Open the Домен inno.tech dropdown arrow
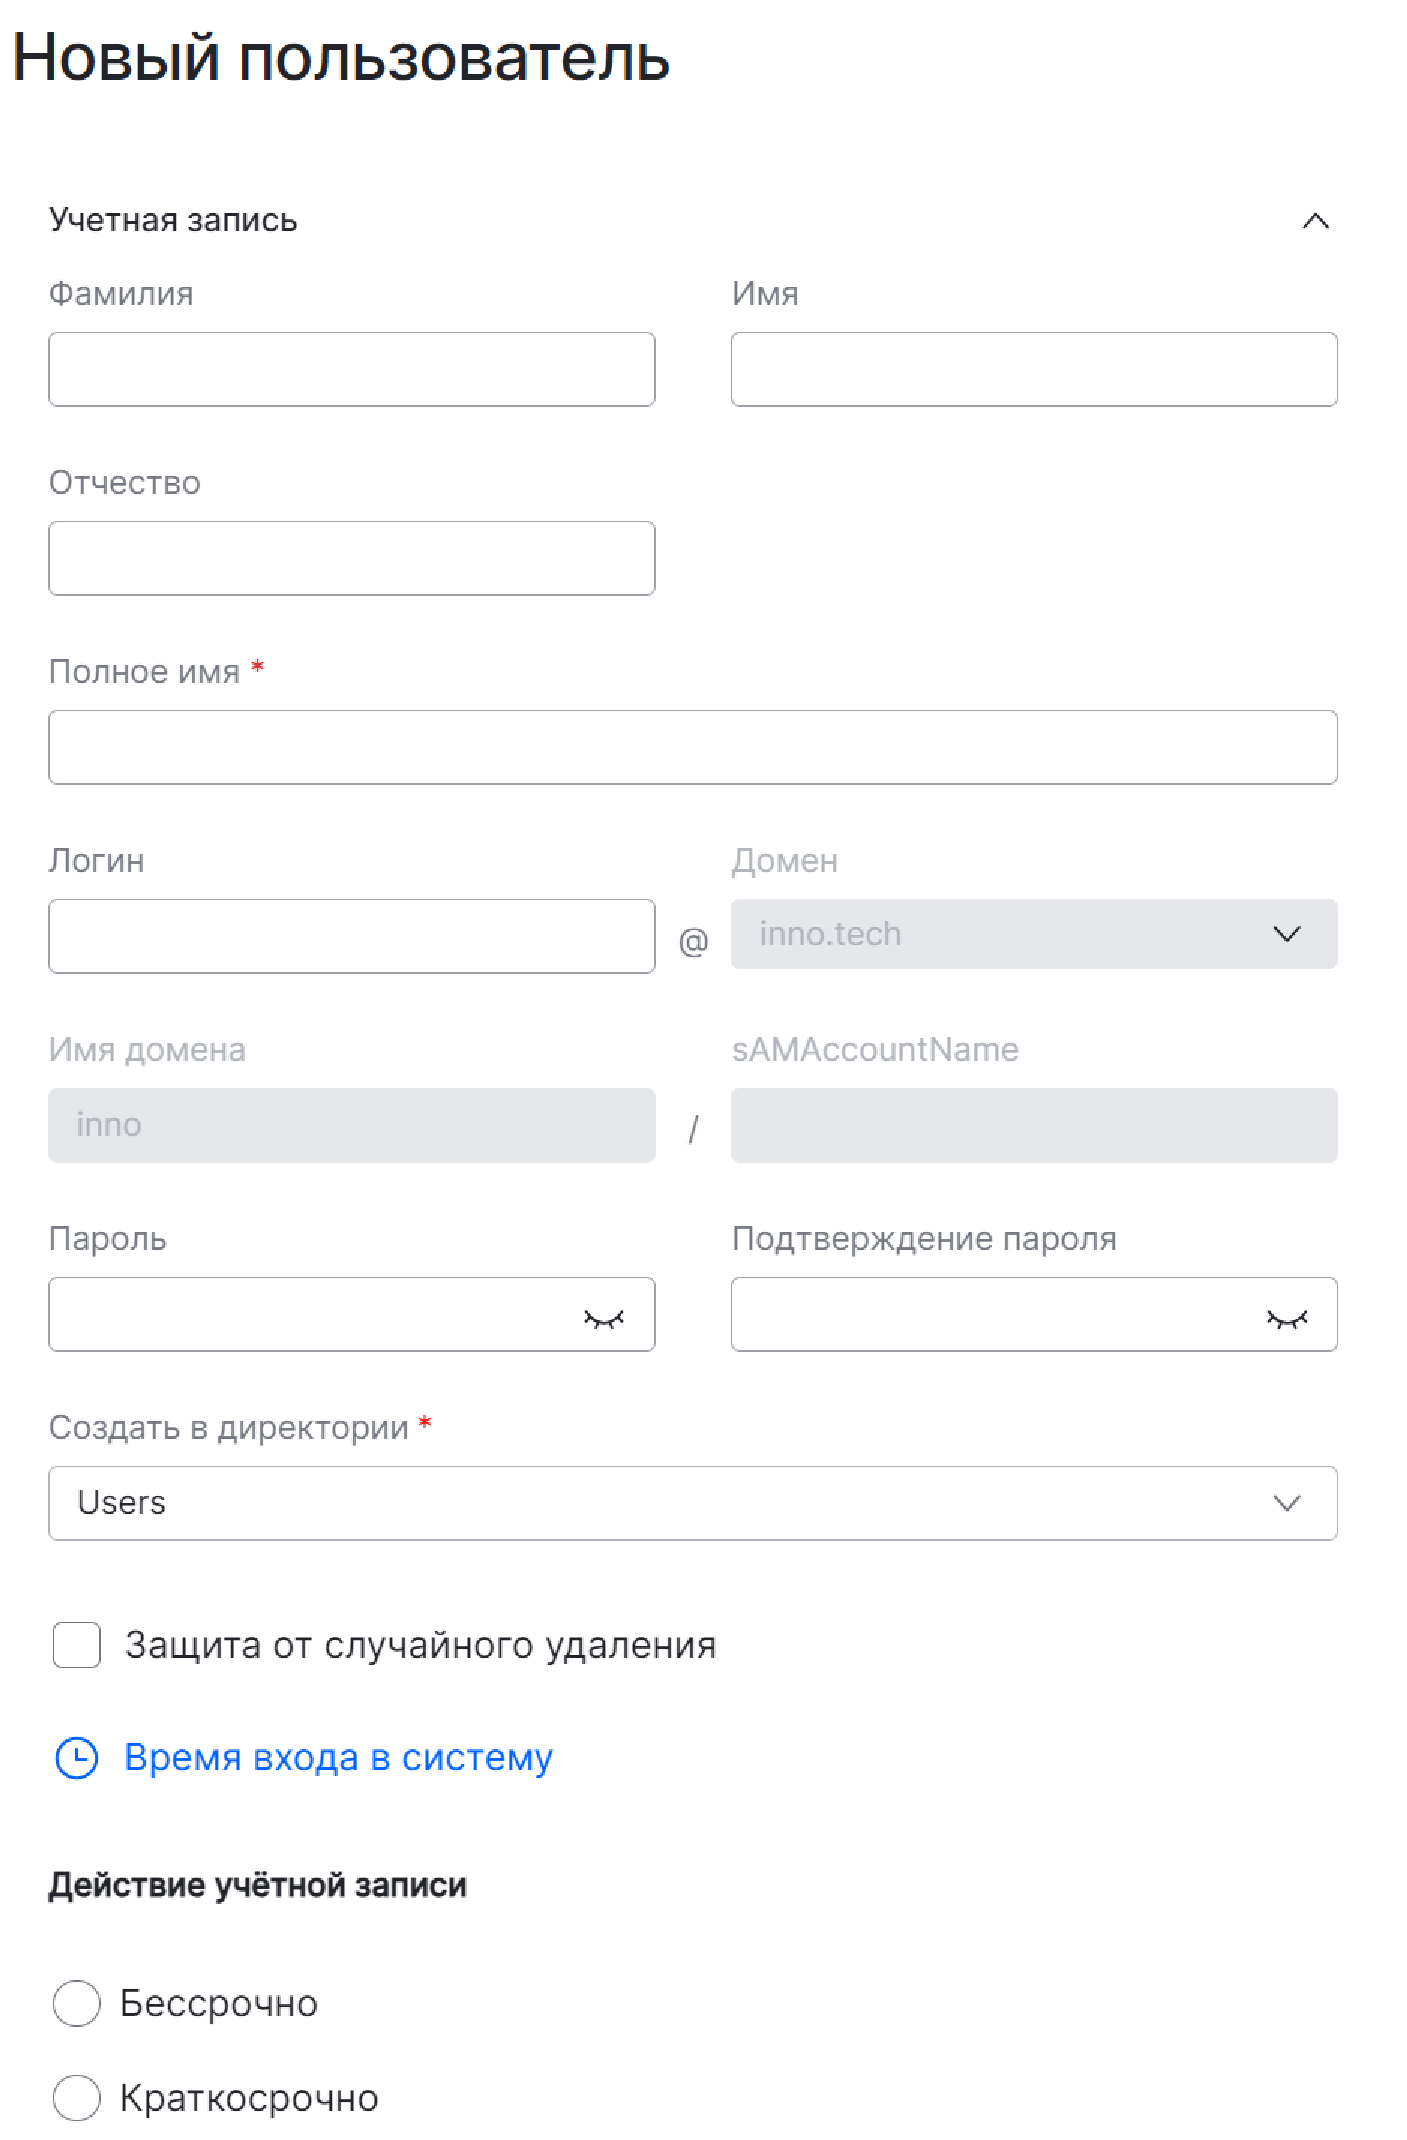 [1286, 934]
